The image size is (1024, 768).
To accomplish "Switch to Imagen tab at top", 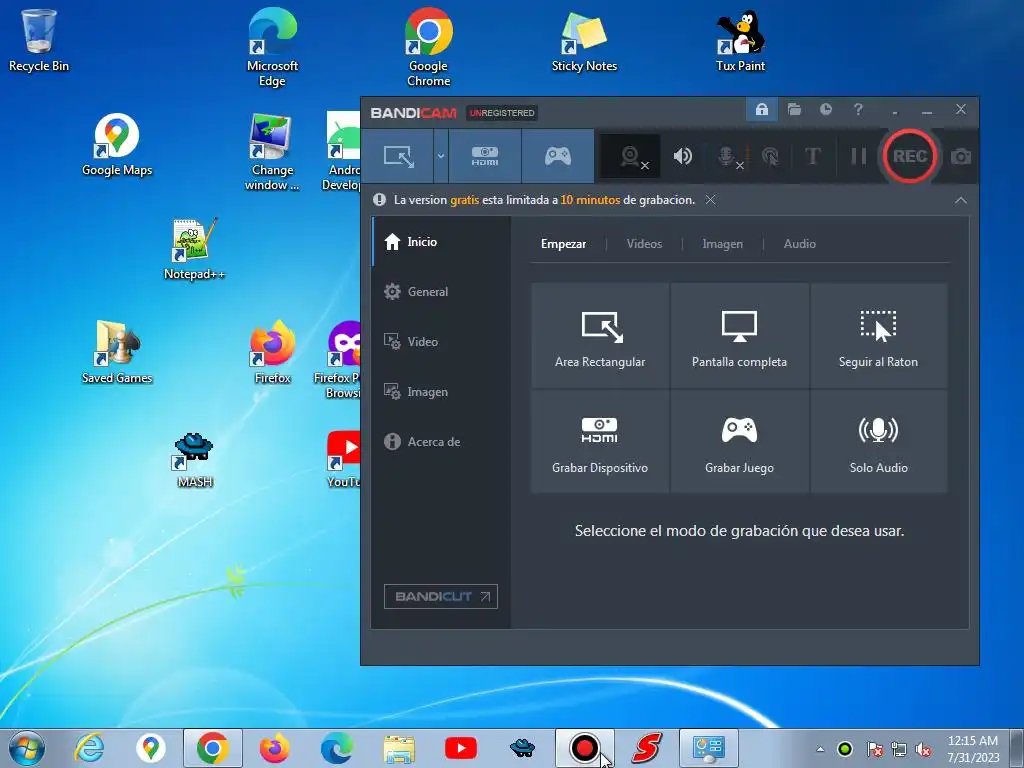I will click(x=722, y=244).
